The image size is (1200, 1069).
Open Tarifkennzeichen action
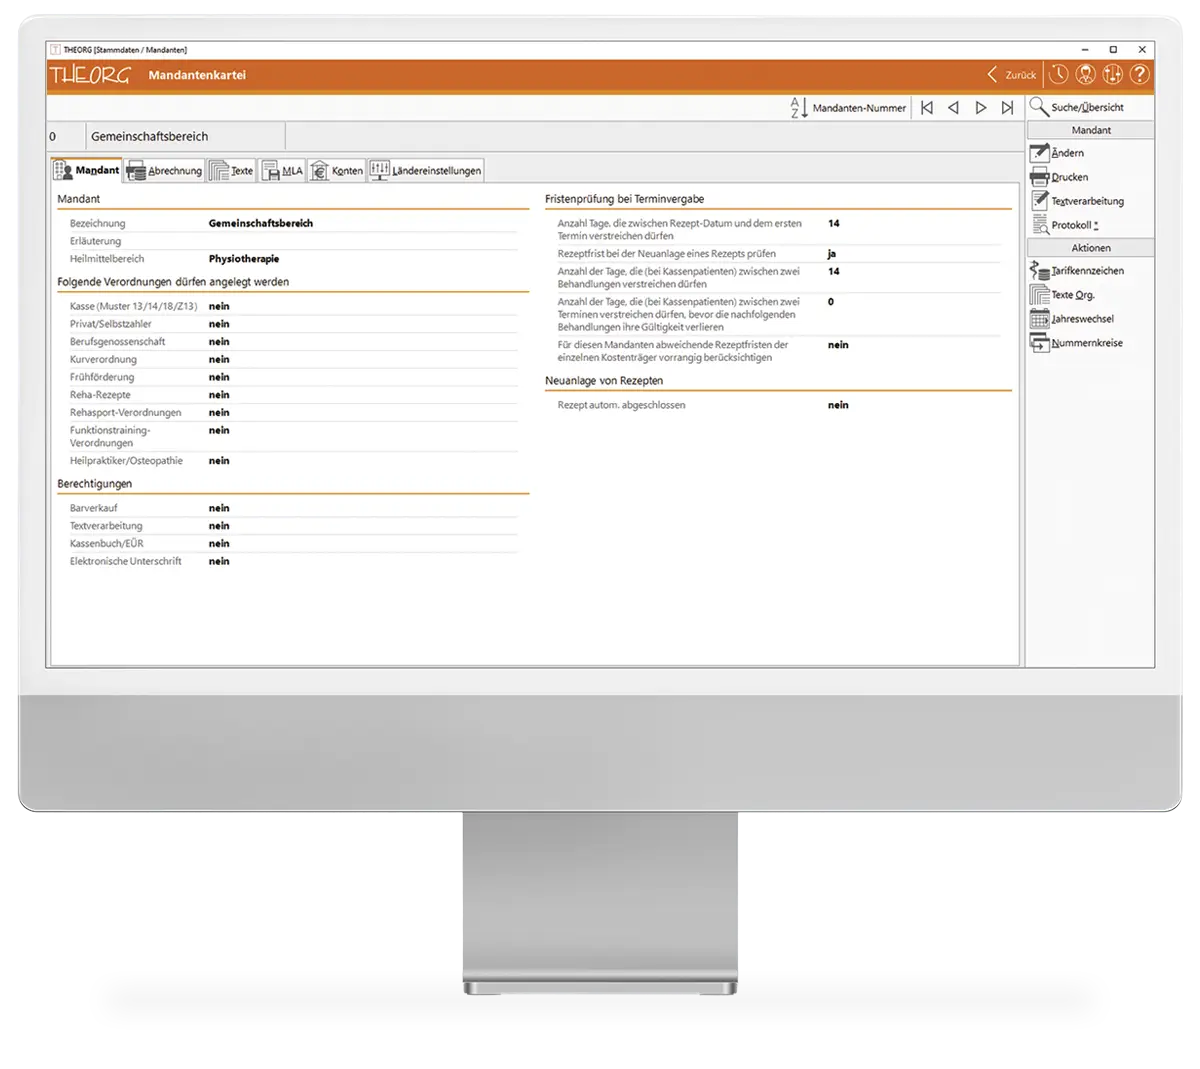(x=1087, y=271)
